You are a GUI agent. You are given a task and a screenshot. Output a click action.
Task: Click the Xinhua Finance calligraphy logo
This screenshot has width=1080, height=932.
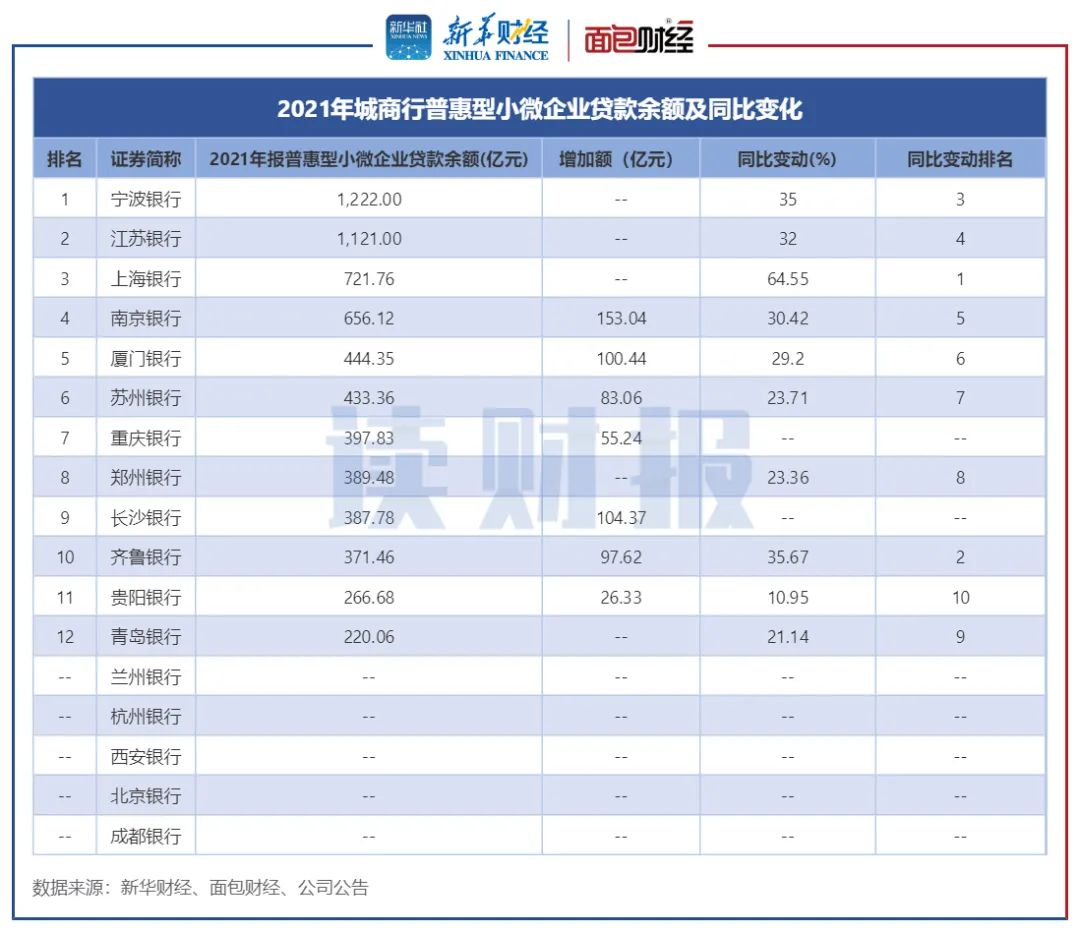(495, 38)
